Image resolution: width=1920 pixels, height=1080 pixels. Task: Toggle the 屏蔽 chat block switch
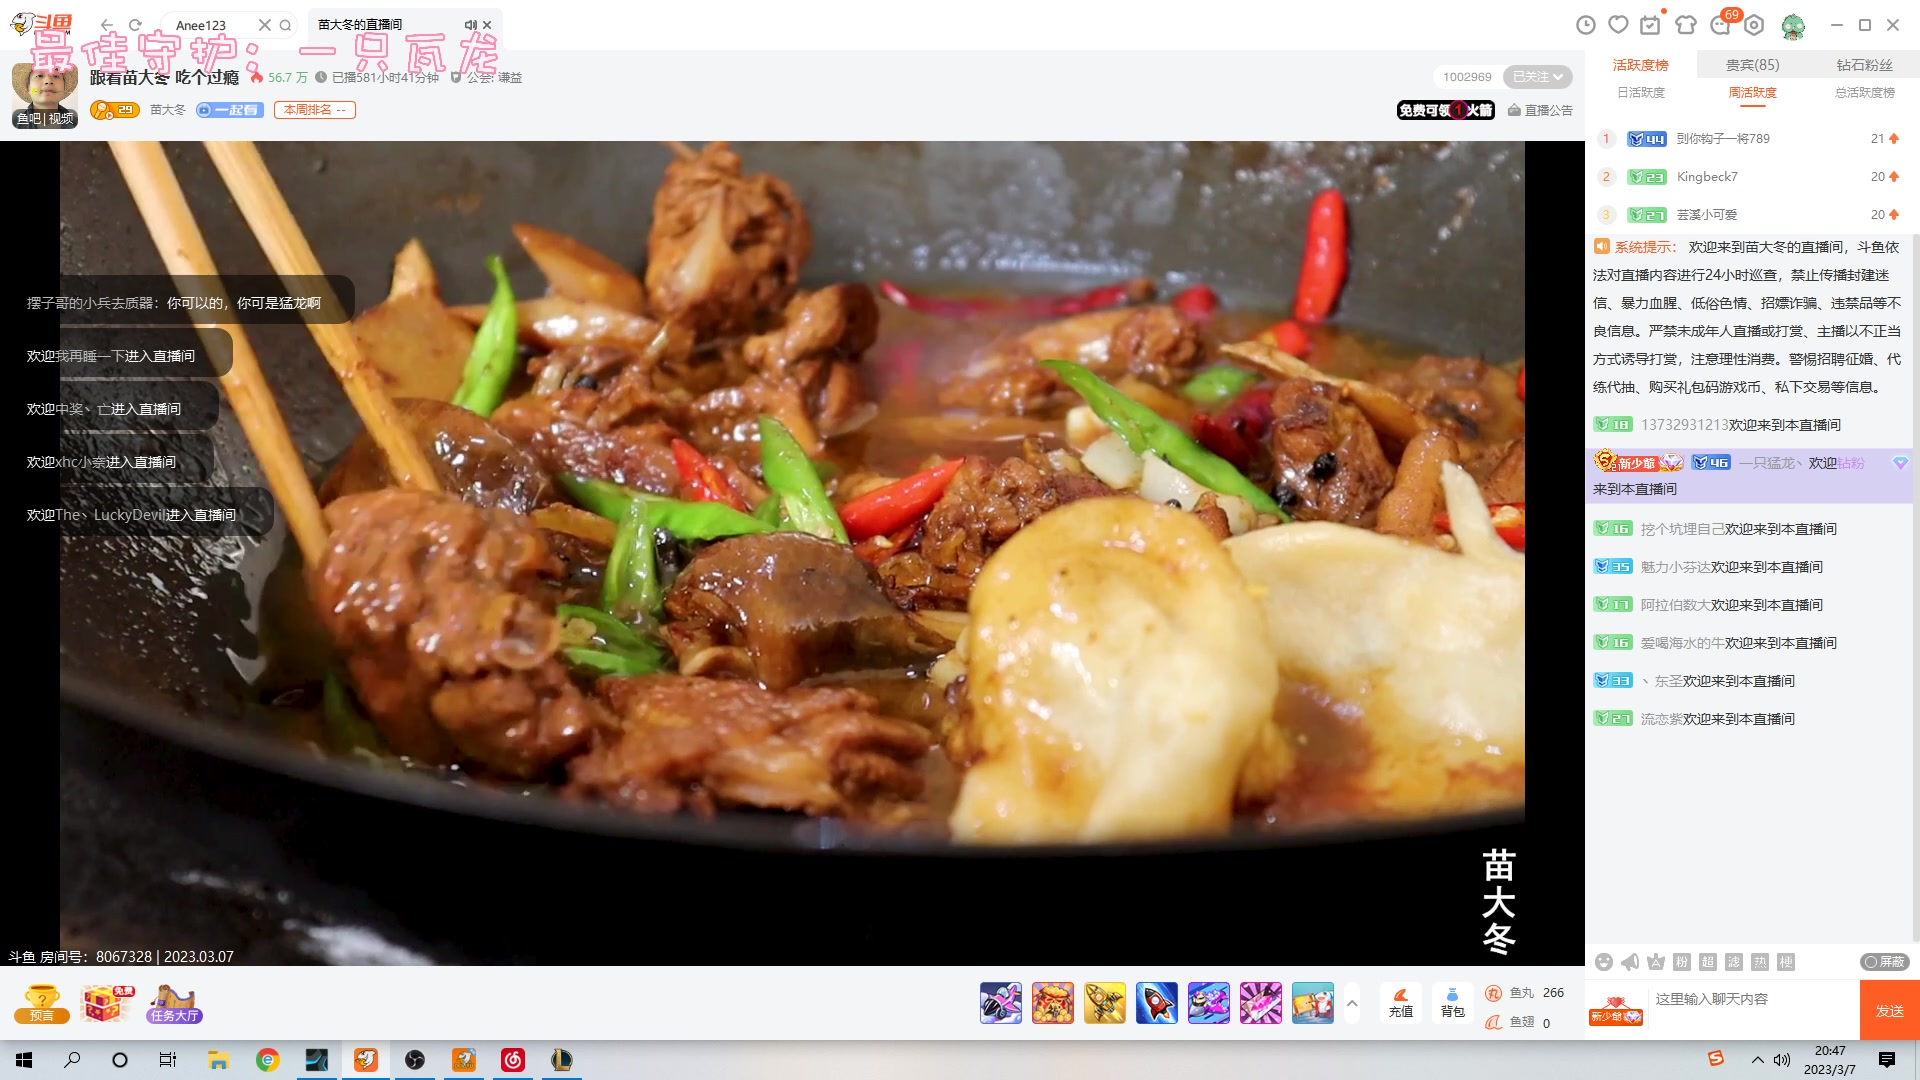1884,962
